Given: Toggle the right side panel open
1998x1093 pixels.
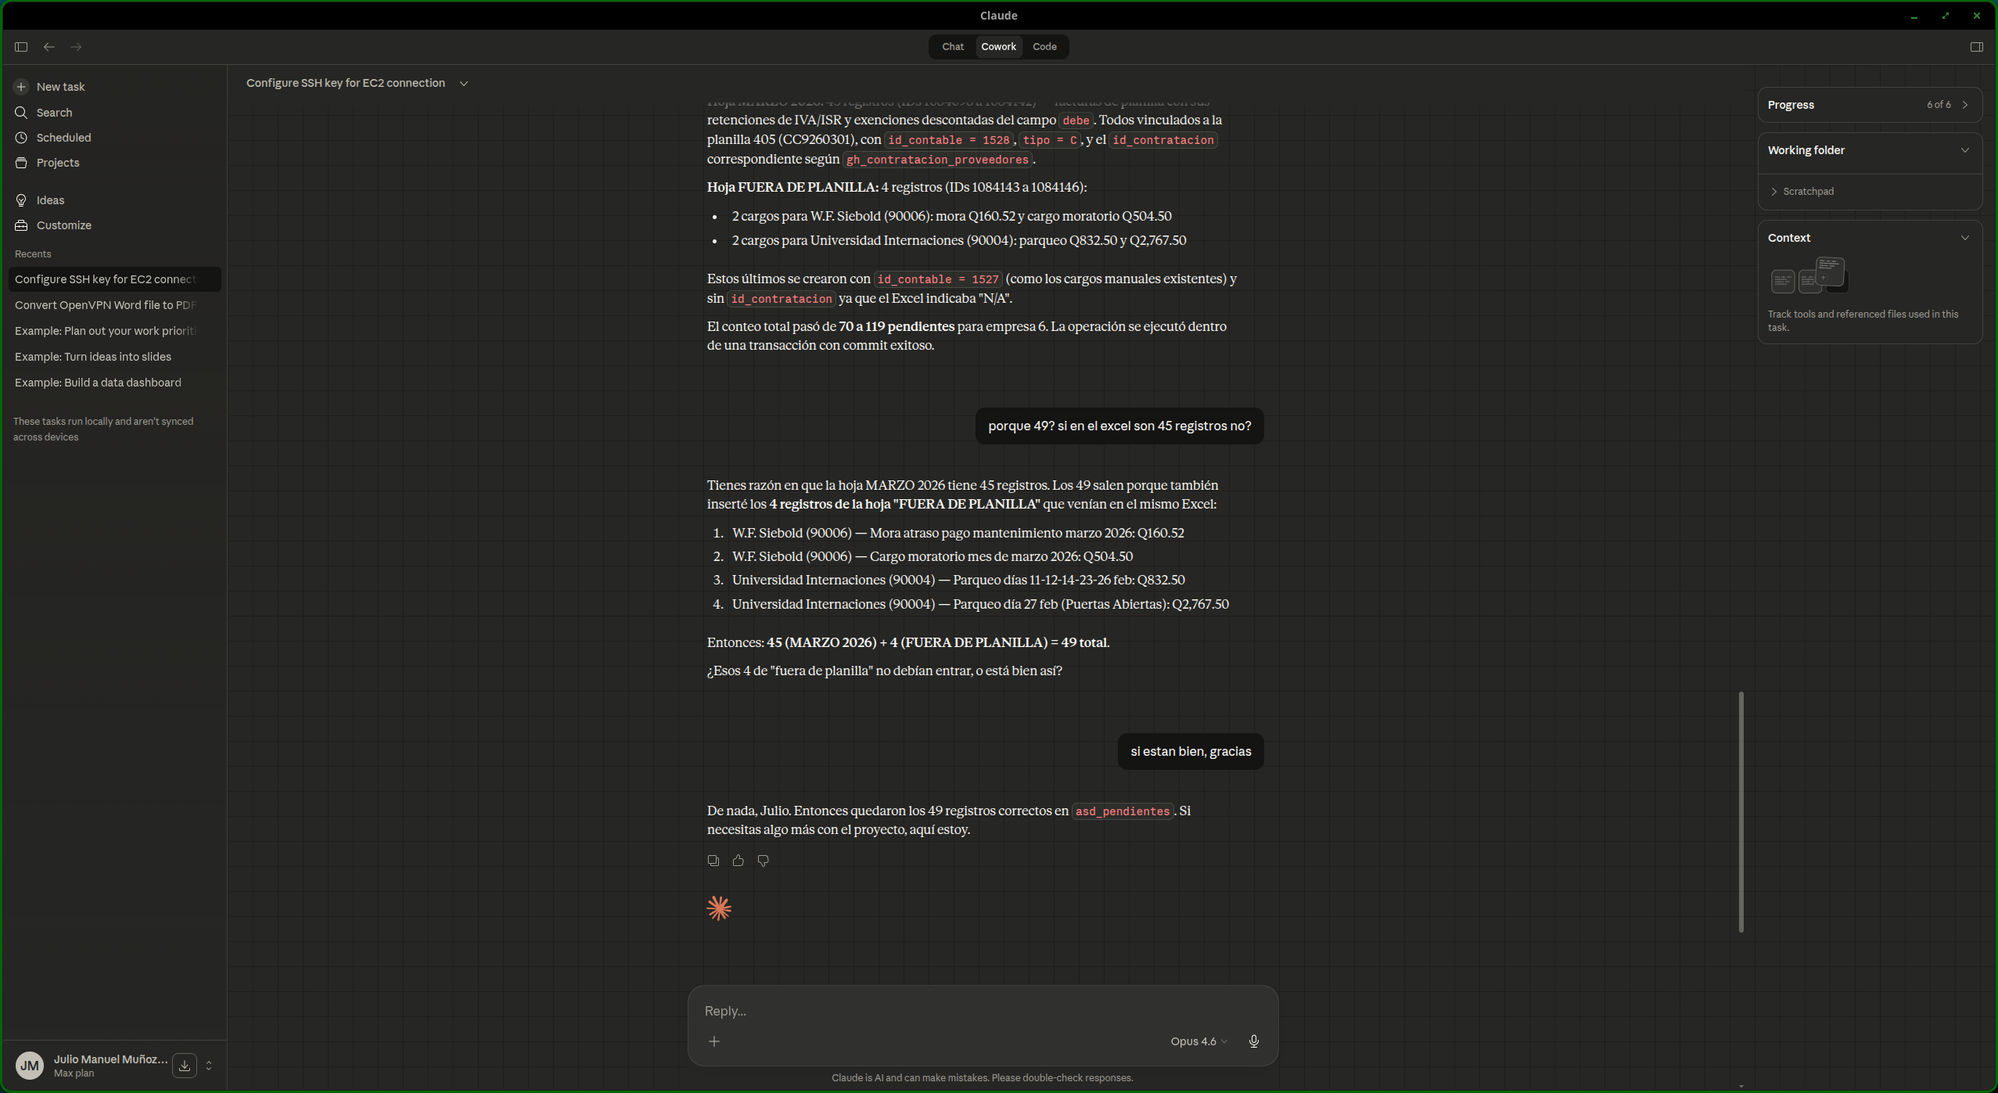Looking at the screenshot, I should [1976, 46].
